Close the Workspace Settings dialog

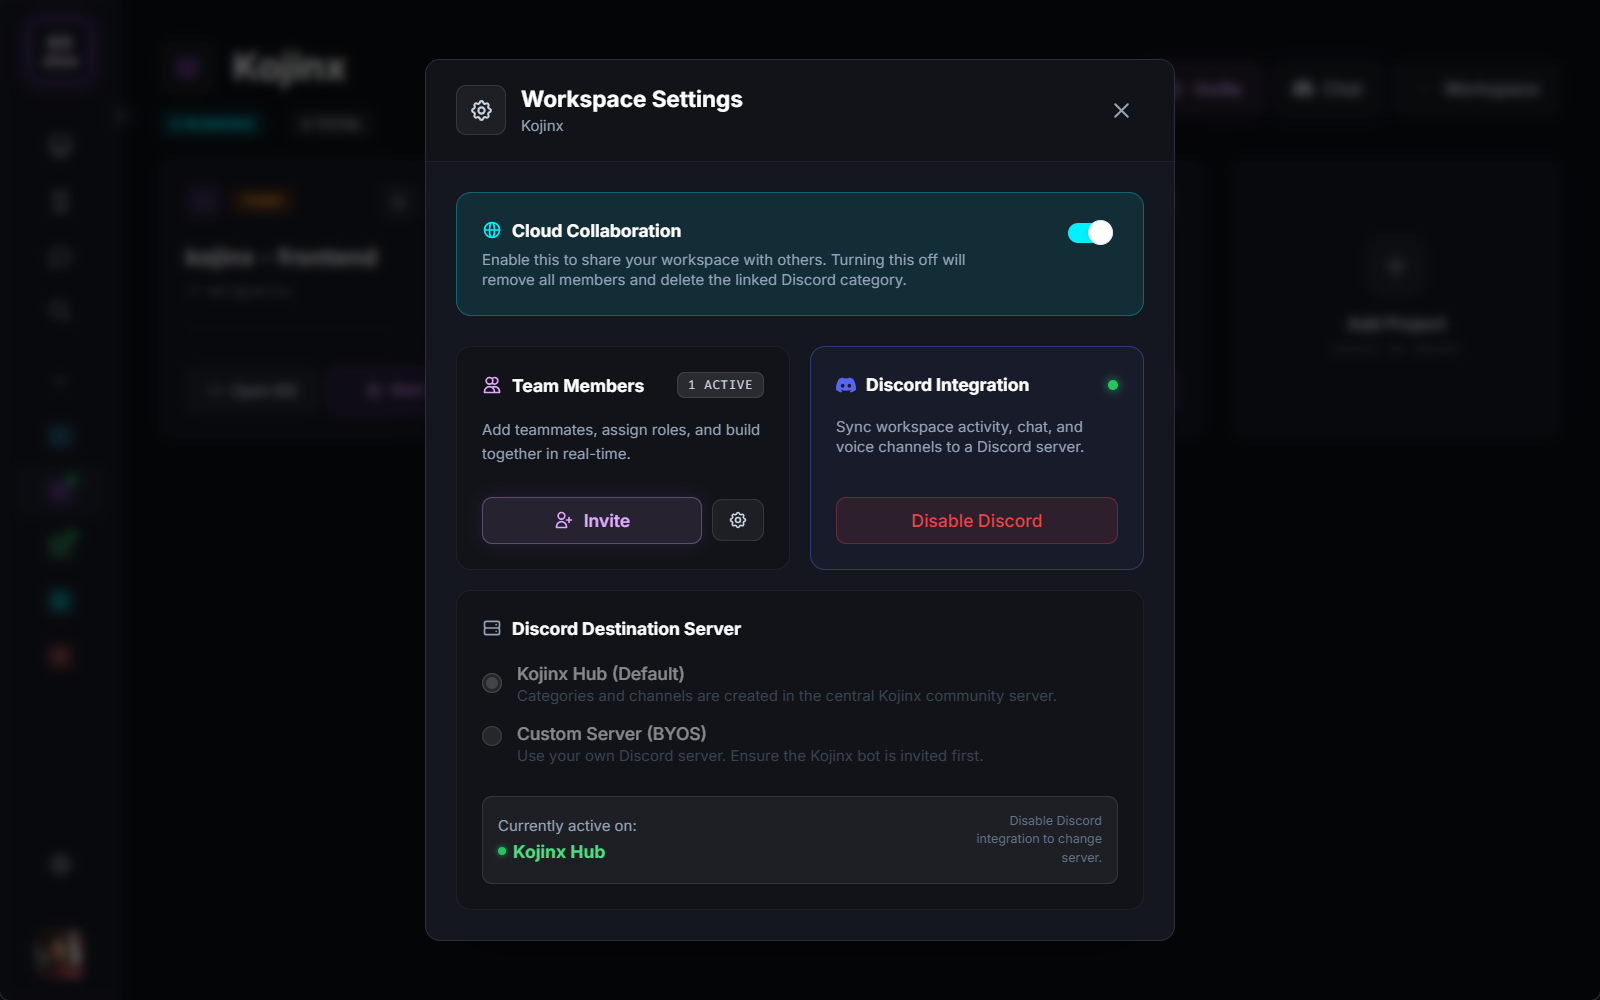point(1121,110)
